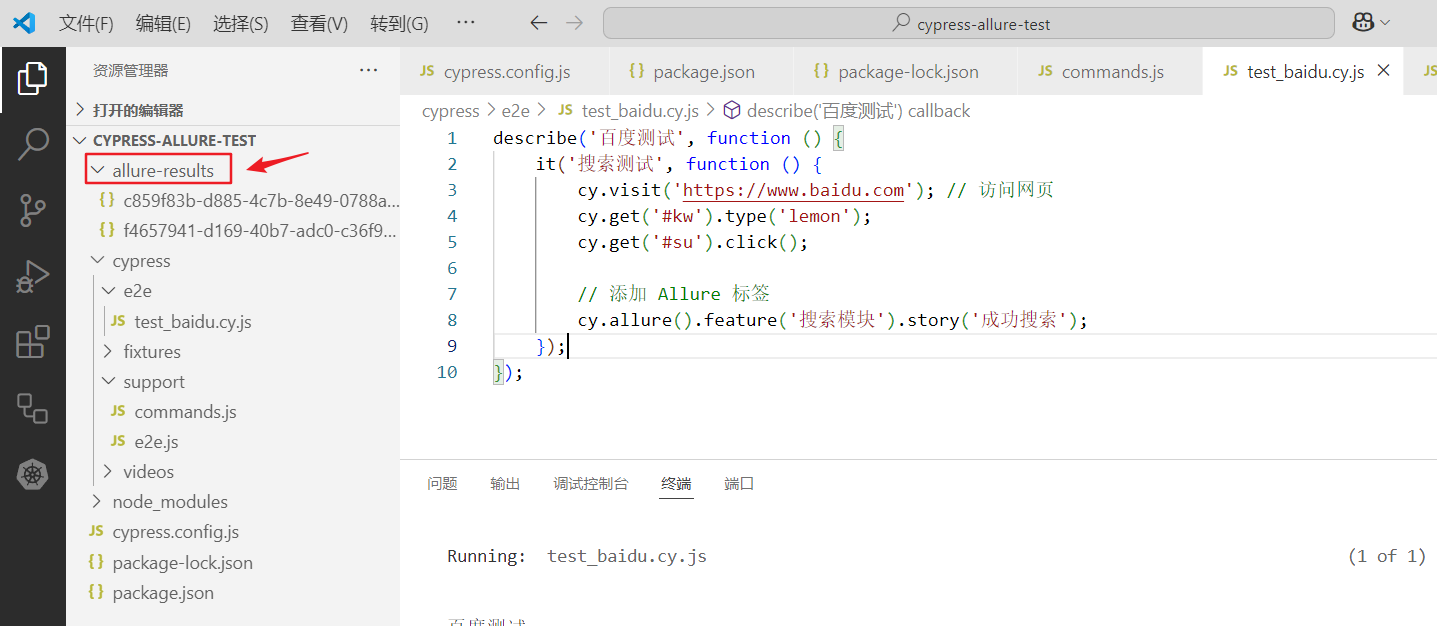Click the Copilot icon in title bar
Viewport: 1437px width, 626px height.
coord(1362,23)
